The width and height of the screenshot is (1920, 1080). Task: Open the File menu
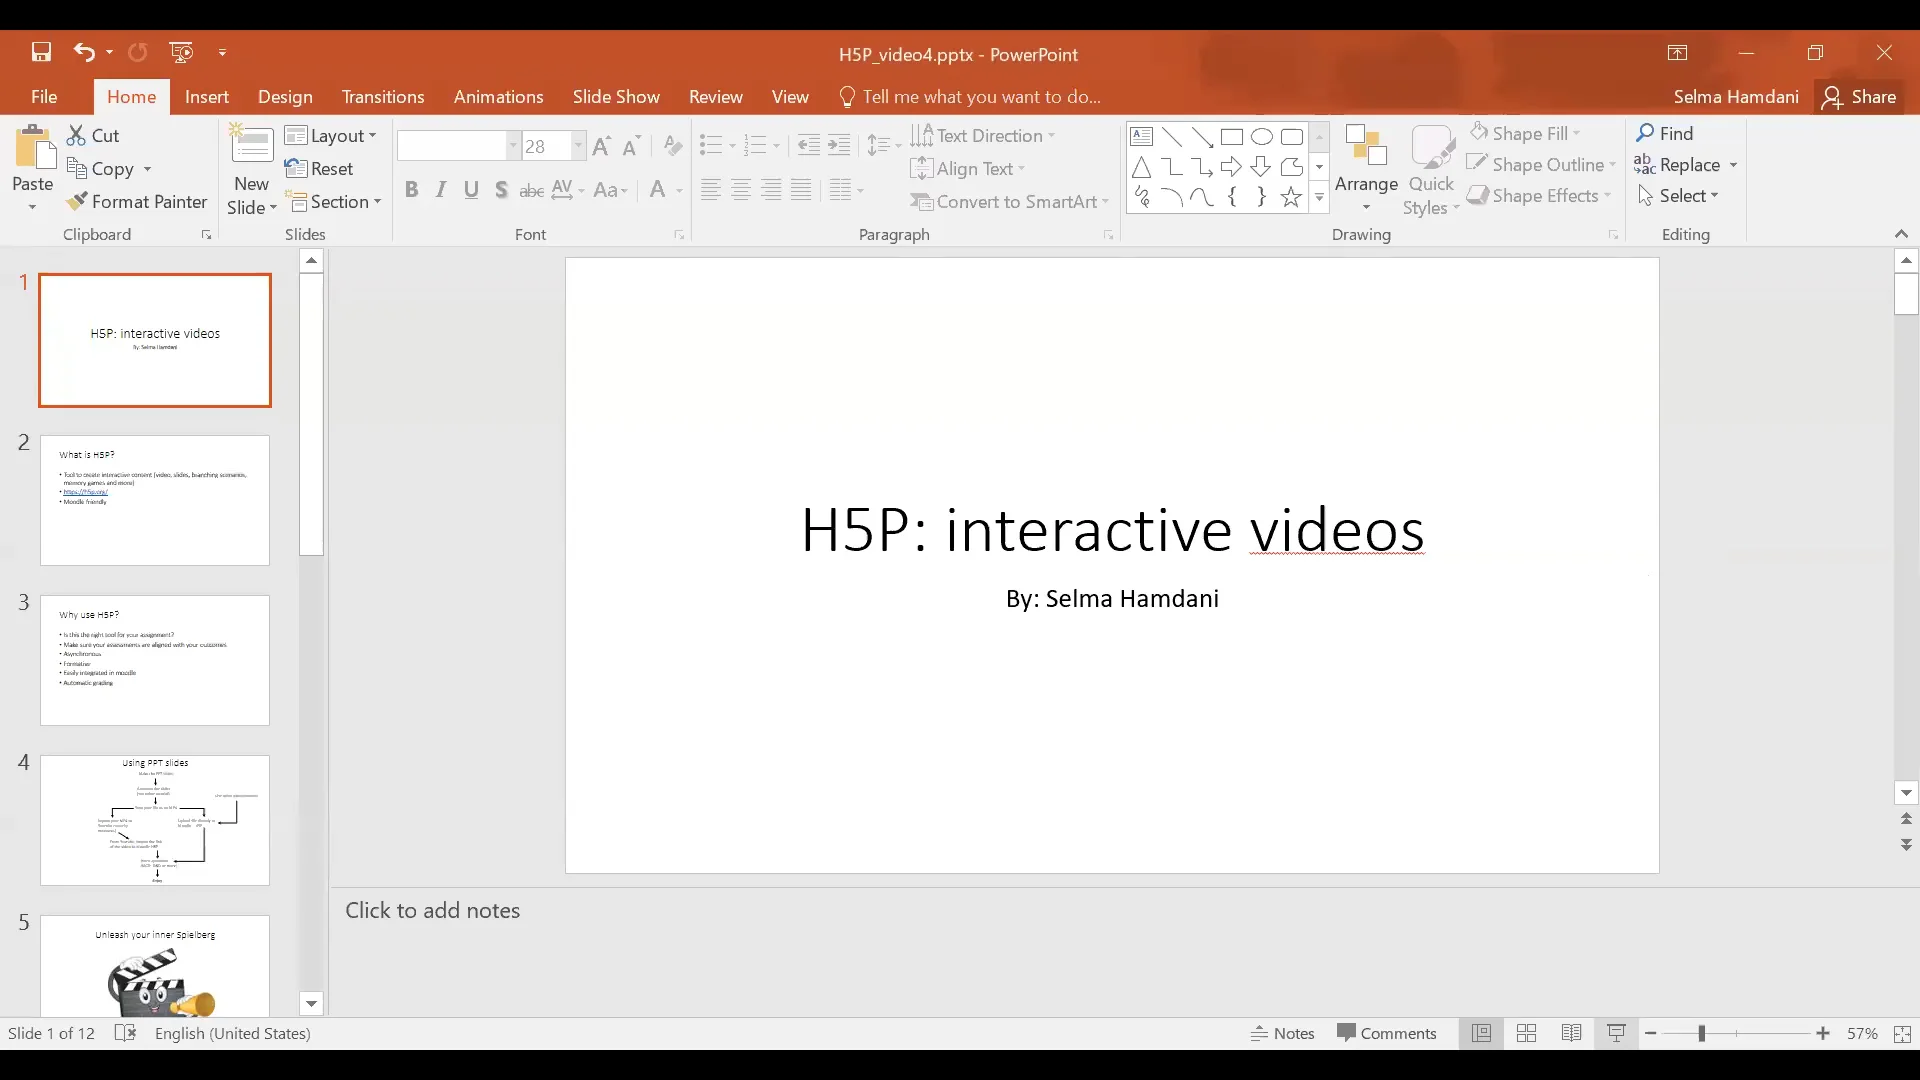(x=44, y=96)
